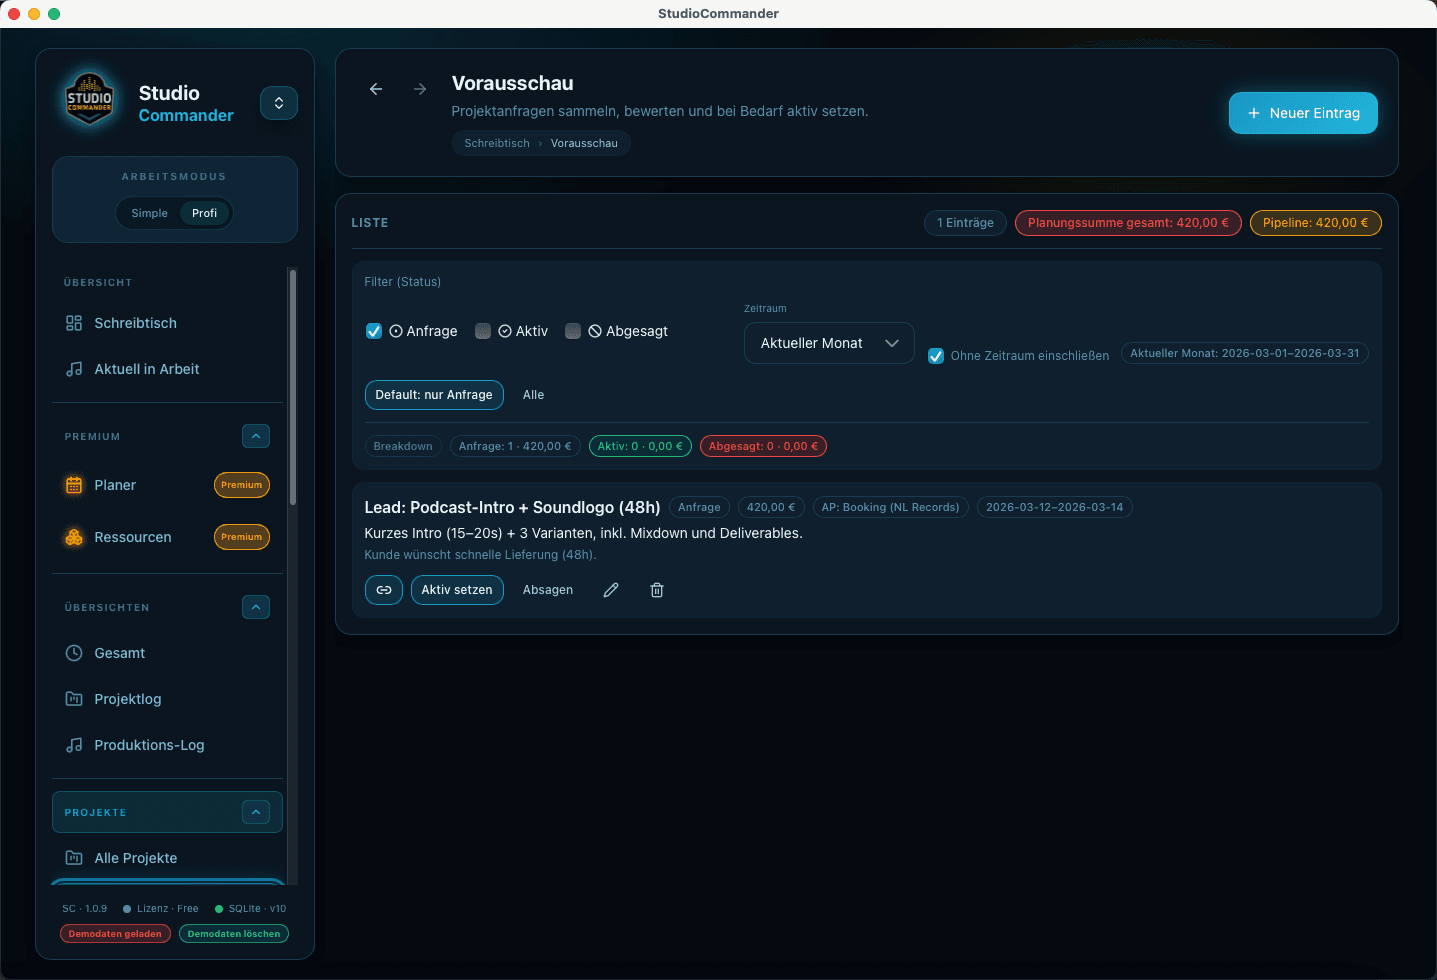Open Ressourcen in the sidebar
The height and width of the screenshot is (980, 1437).
(x=132, y=537)
